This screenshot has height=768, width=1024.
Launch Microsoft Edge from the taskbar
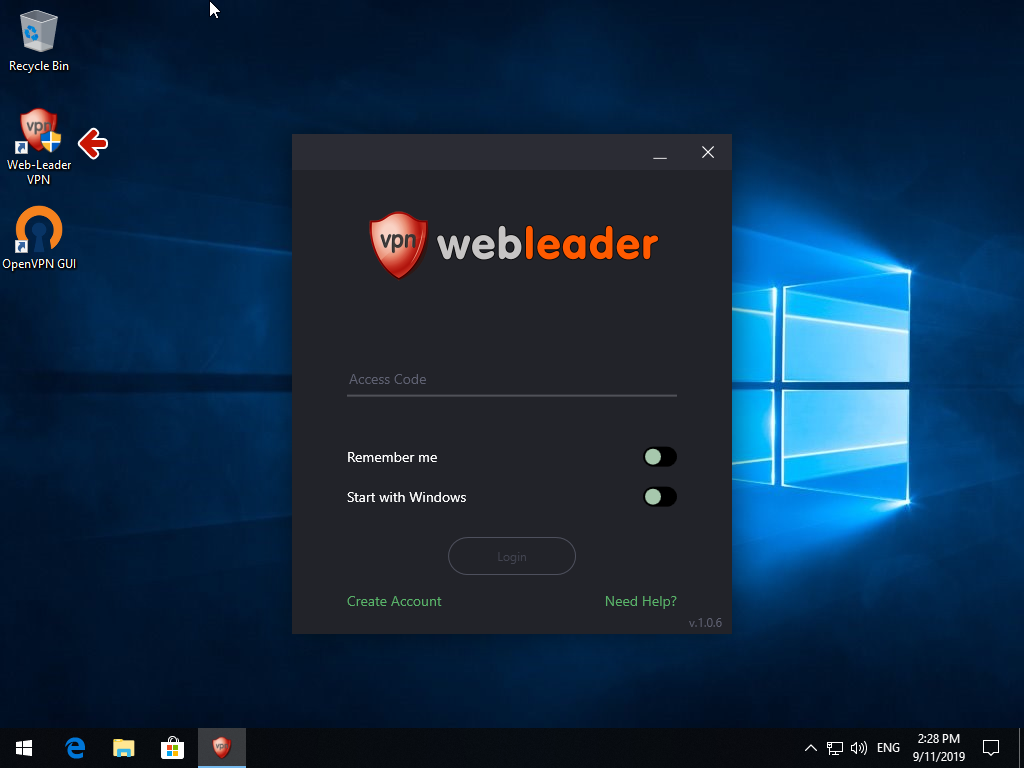[x=75, y=748]
